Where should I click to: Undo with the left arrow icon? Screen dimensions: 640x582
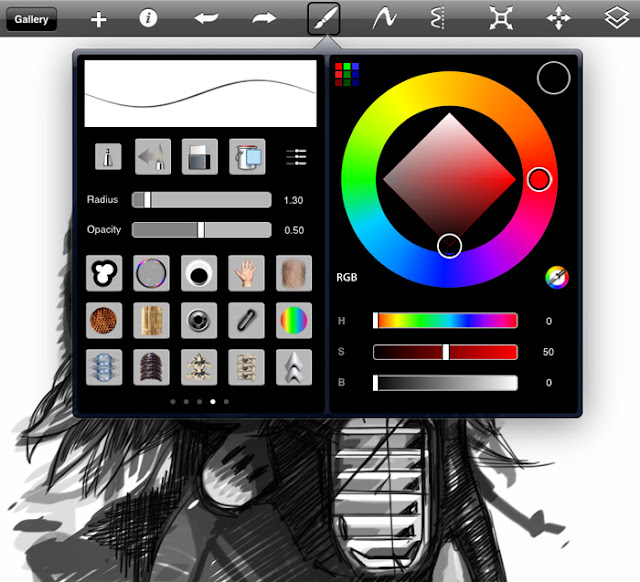pos(207,18)
